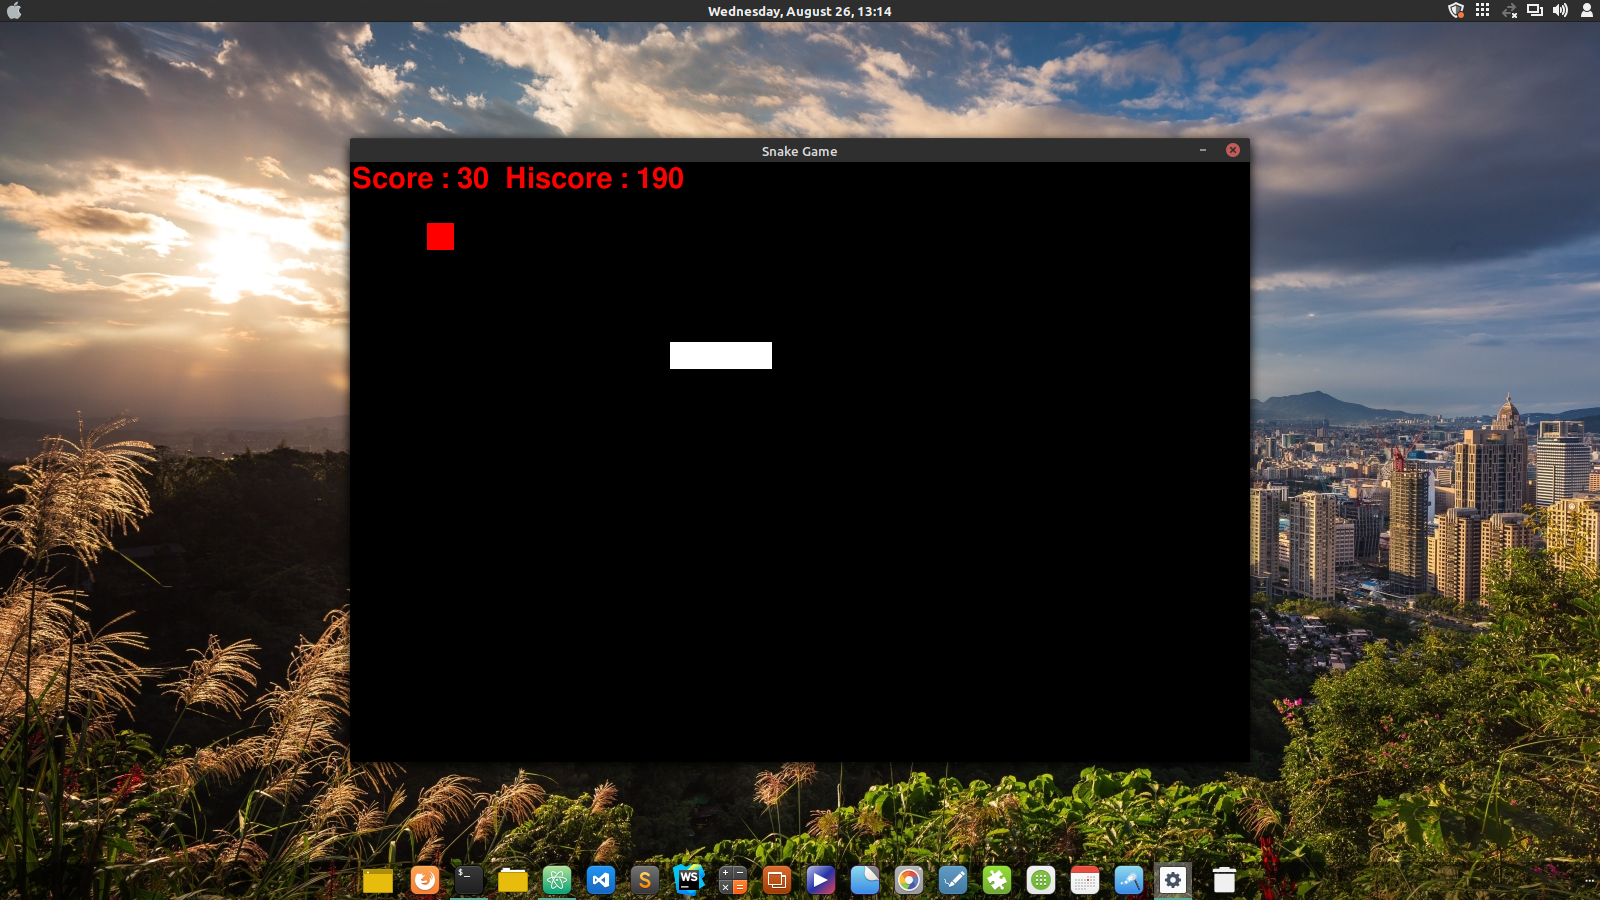Image resolution: width=1600 pixels, height=900 pixels.
Task: Click the volume indicator in the top panel
Action: (x=1561, y=11)
